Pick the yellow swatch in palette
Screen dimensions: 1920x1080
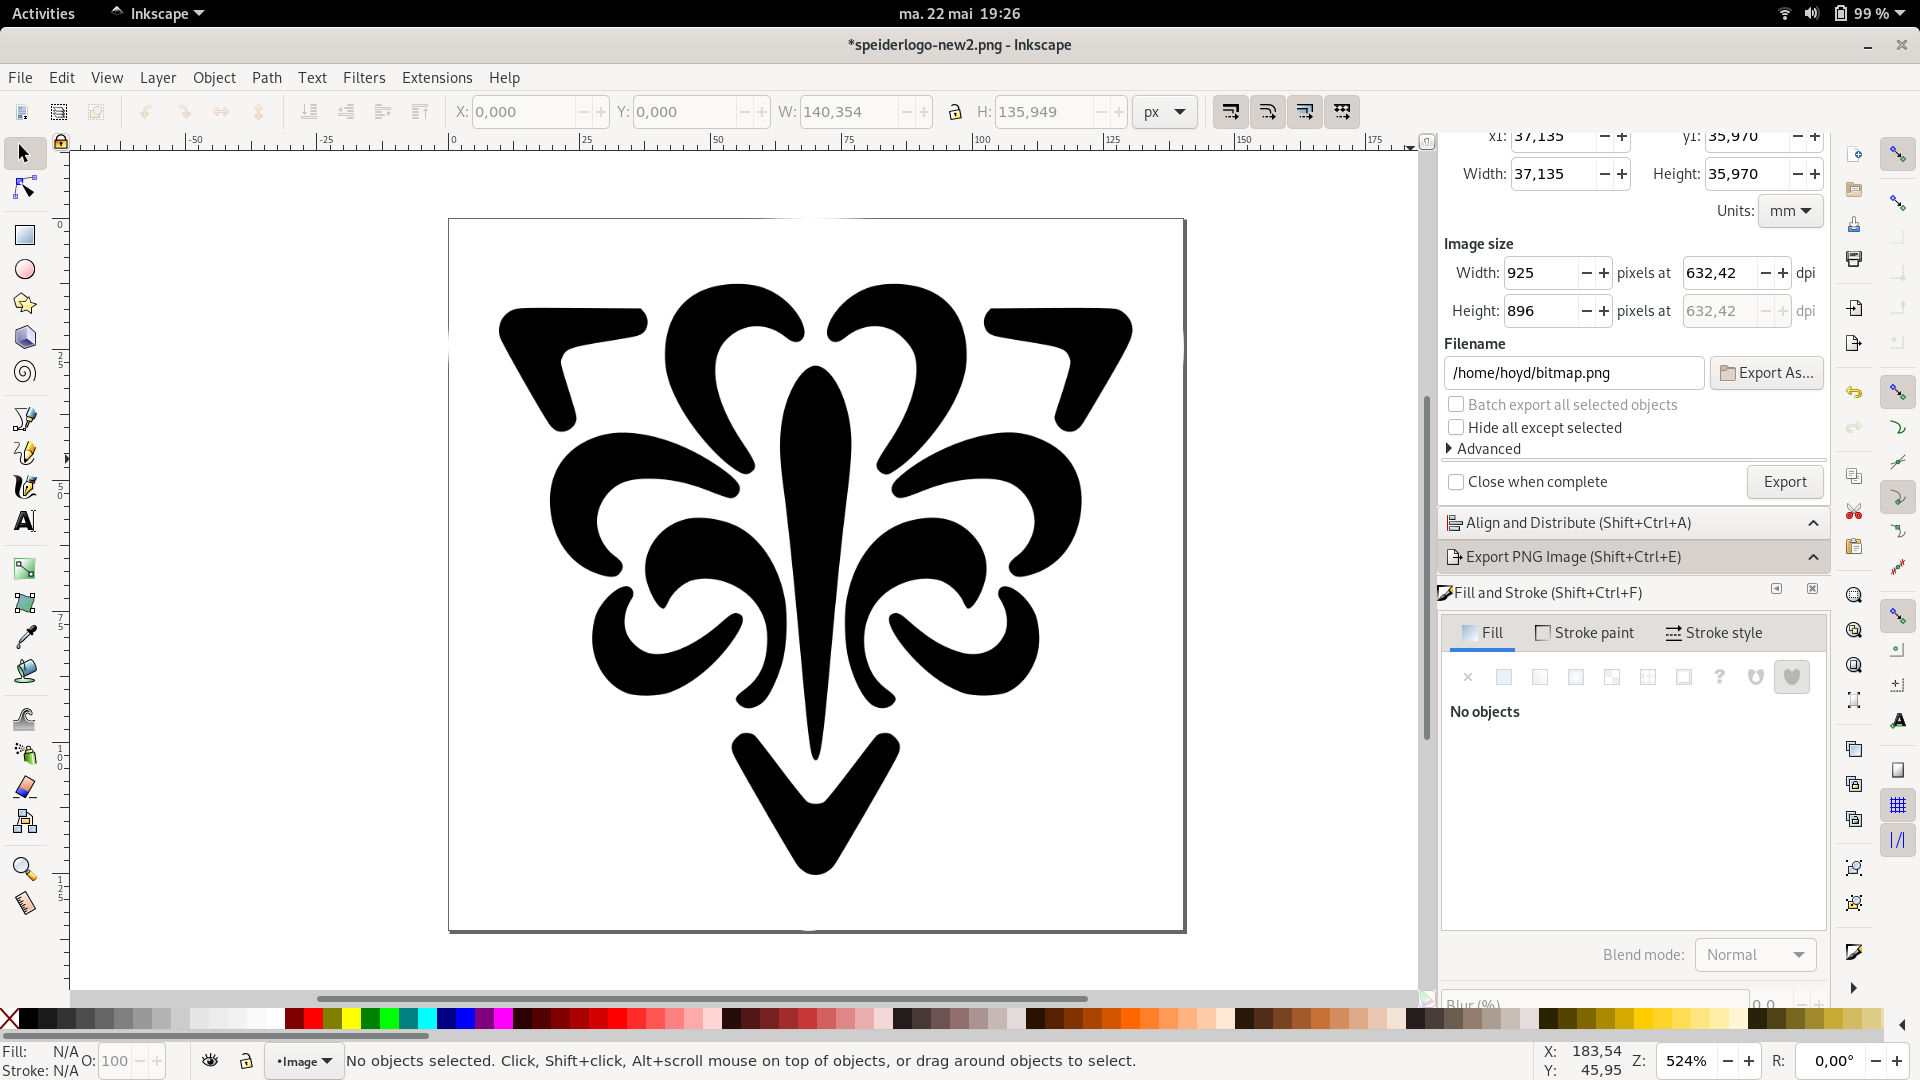(x=351, y=1018)
